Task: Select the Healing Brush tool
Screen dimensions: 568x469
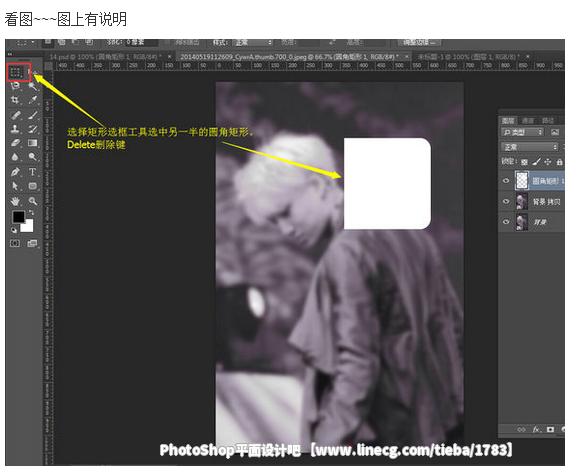Action: click(x=15, y=115)
